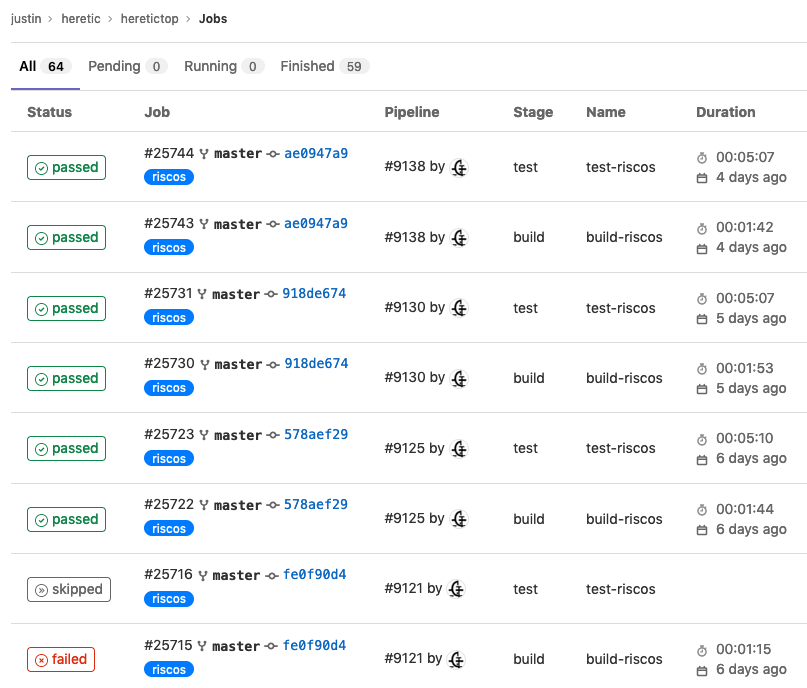Click user avatar in job #25731 row

459,308
